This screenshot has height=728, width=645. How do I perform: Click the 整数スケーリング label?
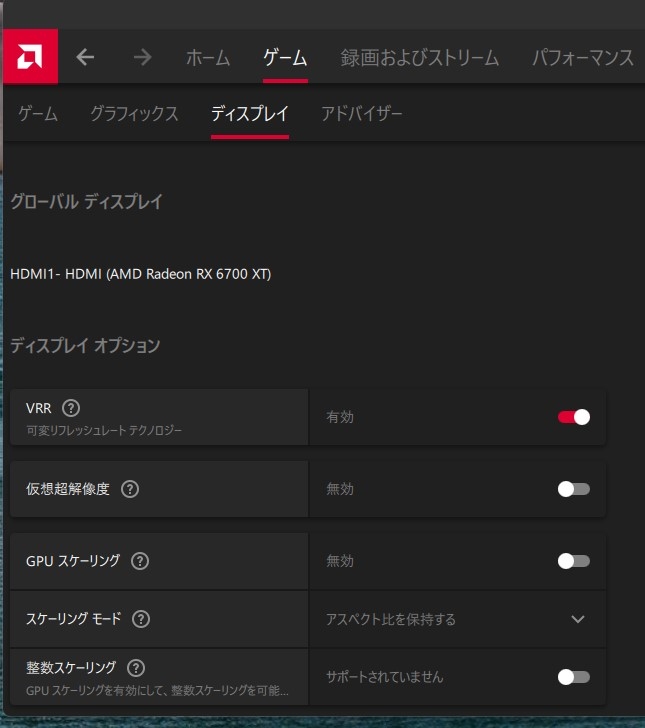click(71, 668)
